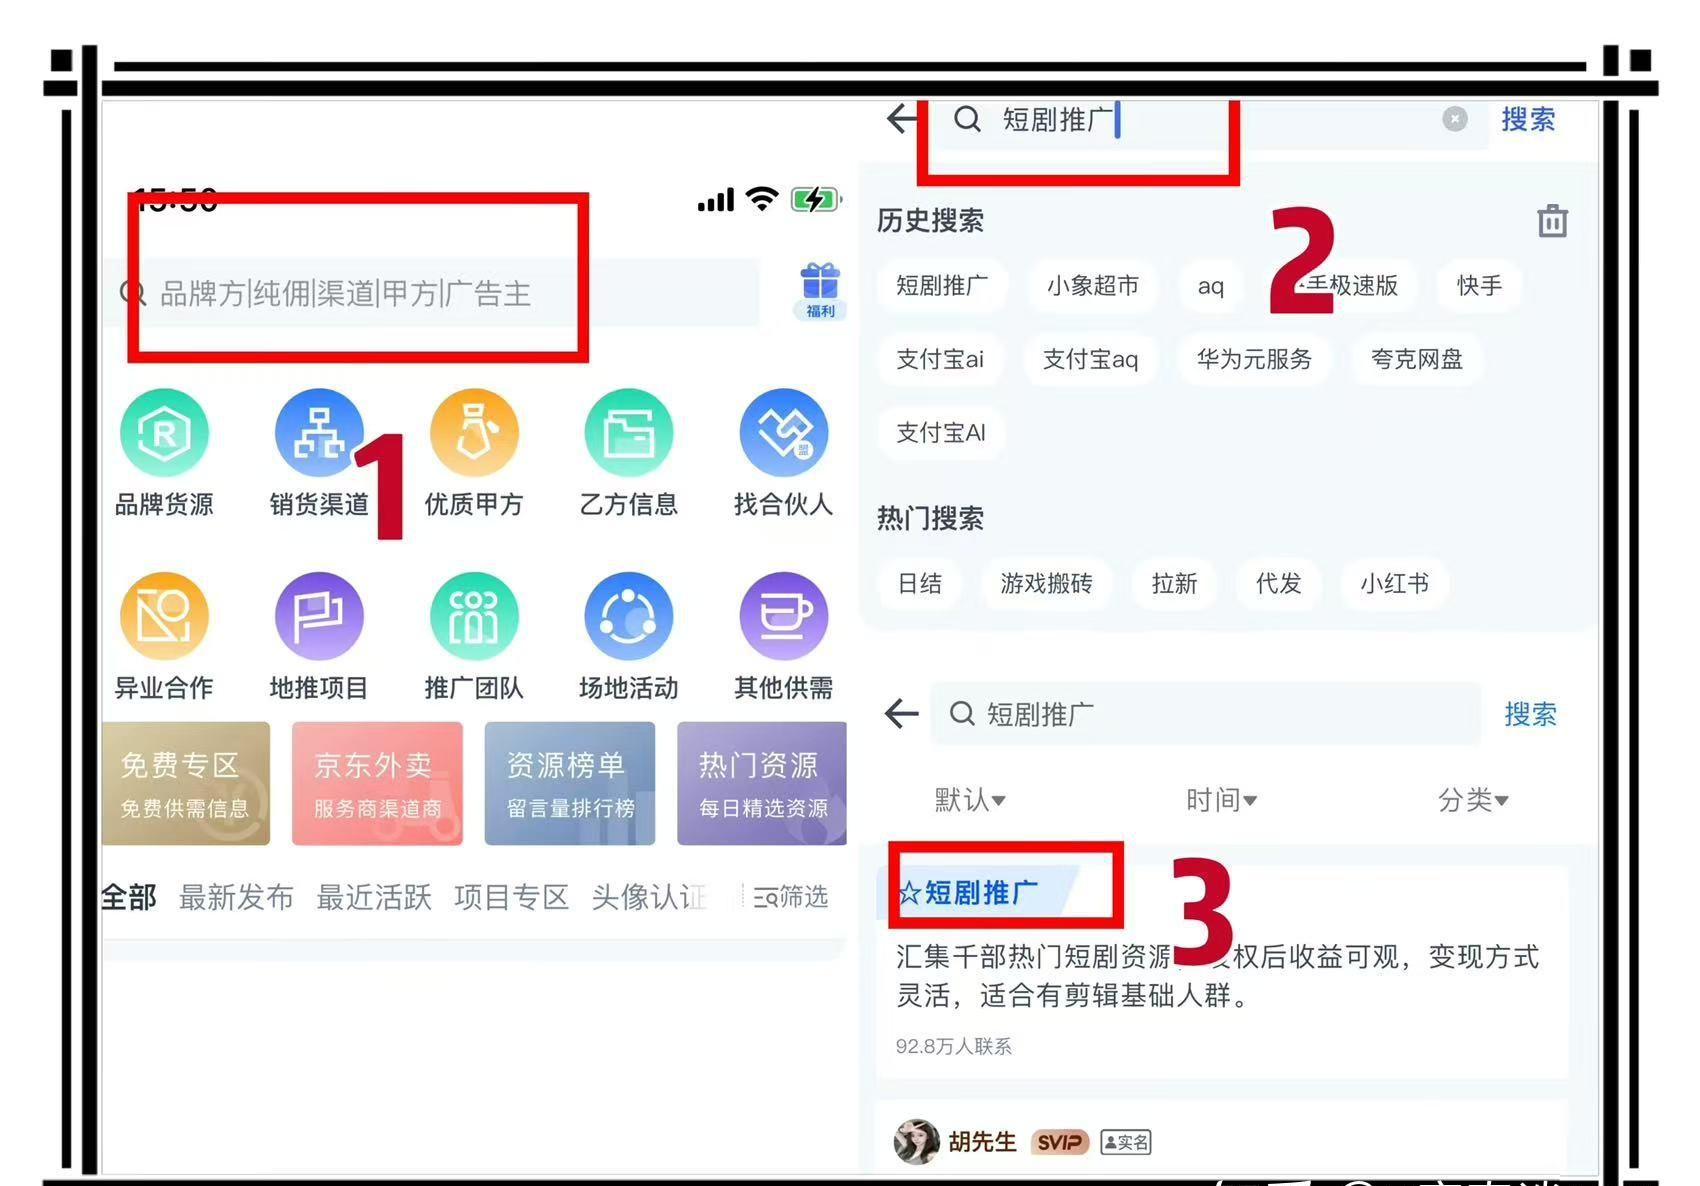The image size is (1700, 1186).
Task: Open the 地推项目 flag icon
Action: pos(319,616)
